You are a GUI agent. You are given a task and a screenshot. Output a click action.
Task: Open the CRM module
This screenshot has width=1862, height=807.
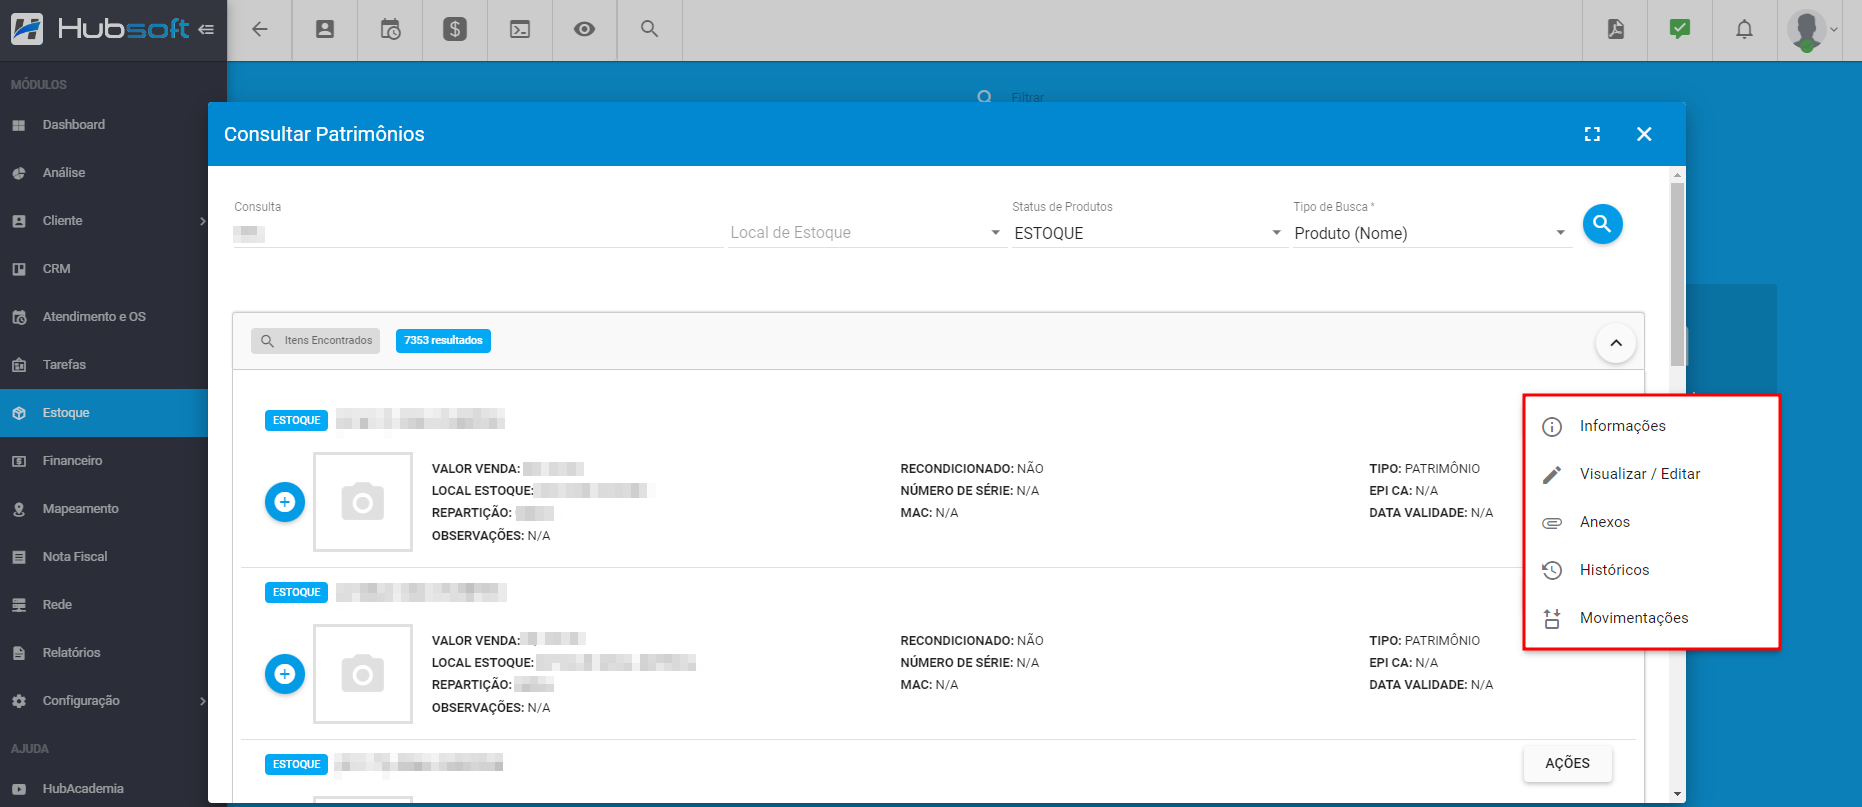(104, 269)
